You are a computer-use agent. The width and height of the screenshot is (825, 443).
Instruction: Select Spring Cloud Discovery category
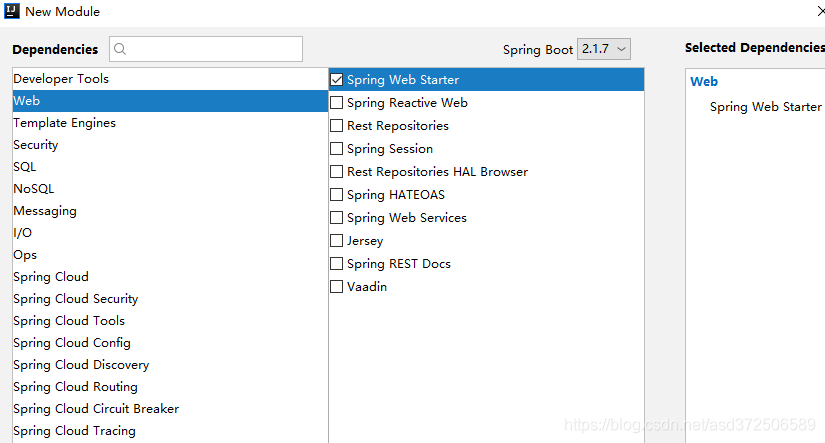(170, 365)
